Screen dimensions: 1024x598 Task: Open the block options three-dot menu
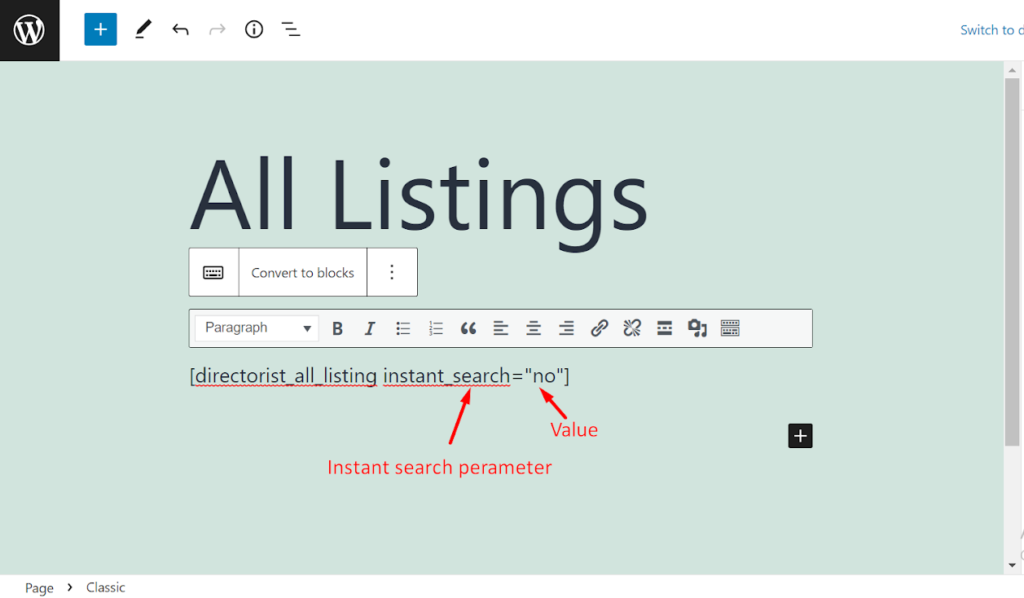coord(392,272)
